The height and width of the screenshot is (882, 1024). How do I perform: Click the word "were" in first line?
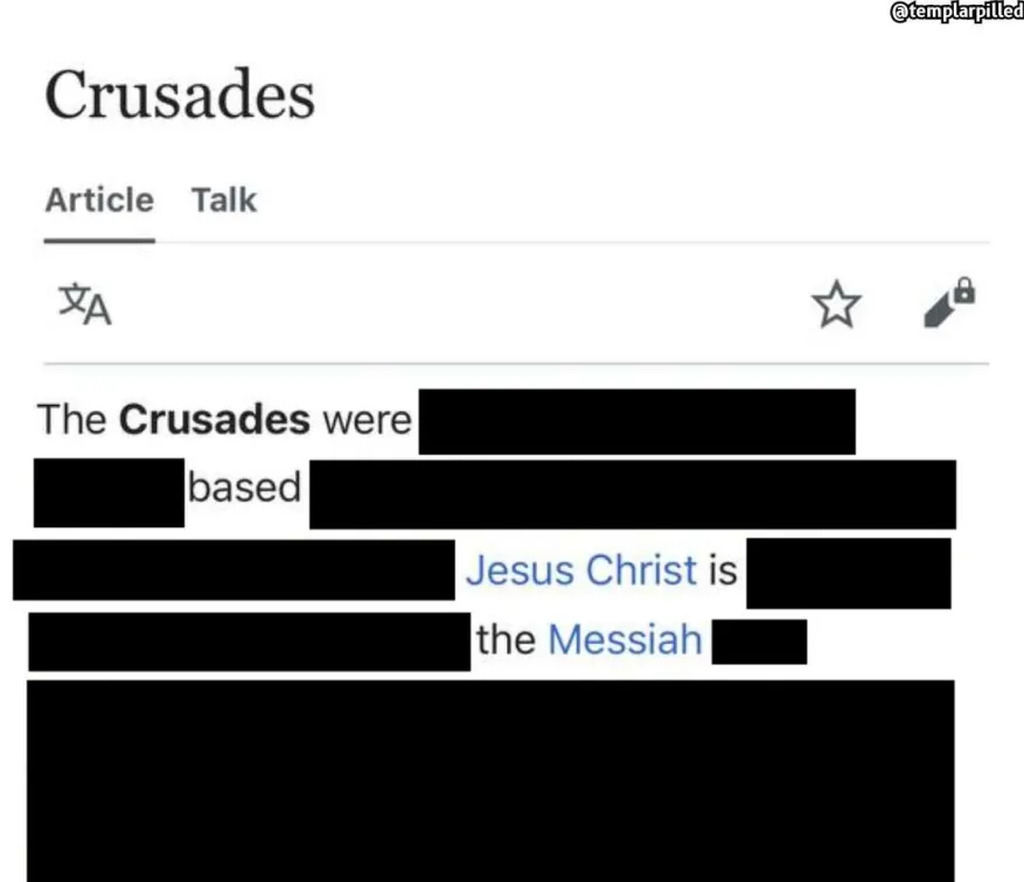click(x=366, y=420)
